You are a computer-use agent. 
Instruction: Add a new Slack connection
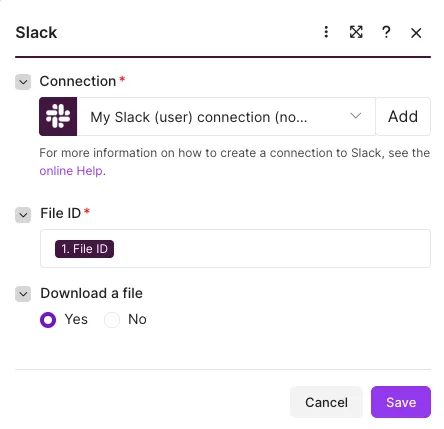click(x=403, y=116)
